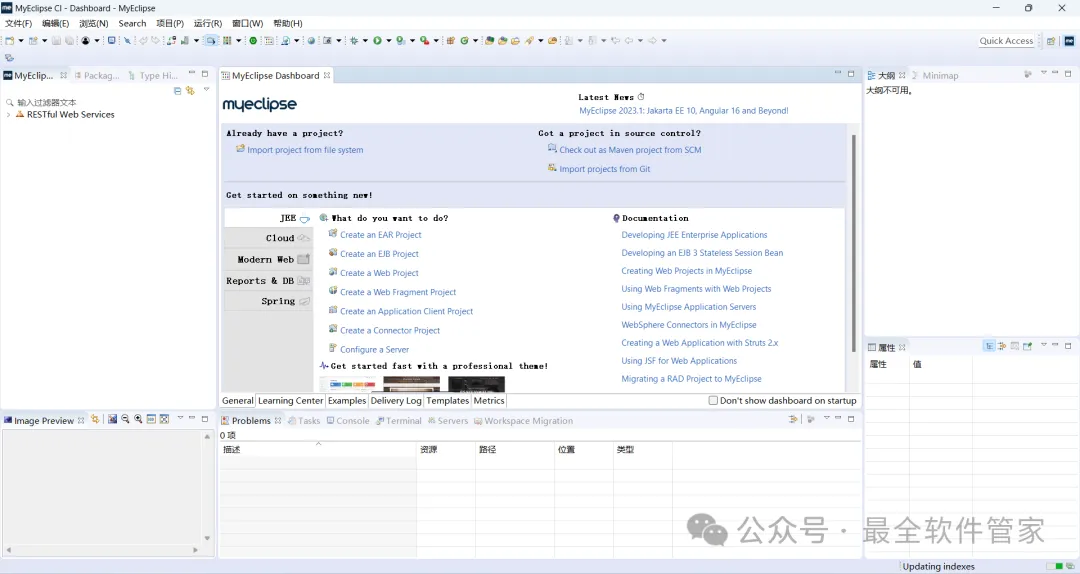This screenshot has height=574, width=1080.
Task: Switch to the Minimap tab
Action: click(x=935, y=76)
